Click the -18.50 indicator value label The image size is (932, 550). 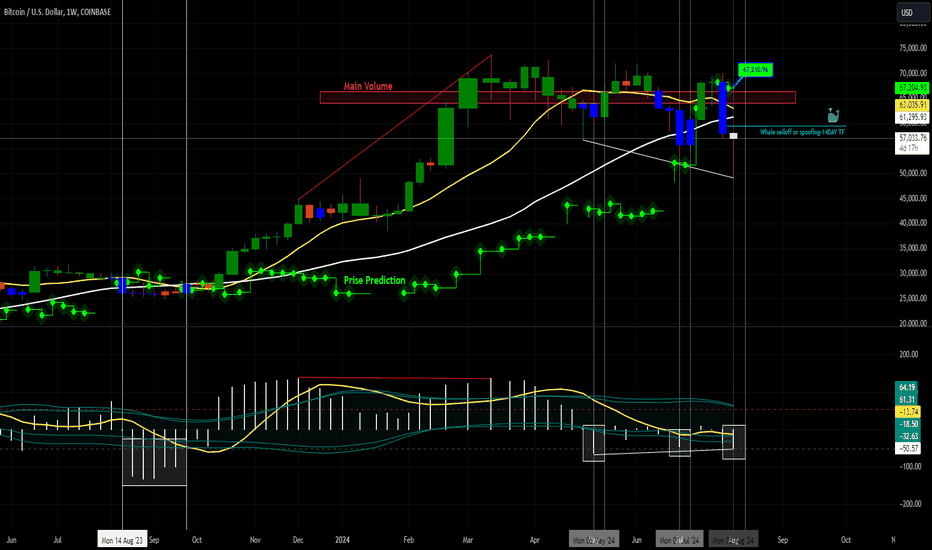pos(908,424)
